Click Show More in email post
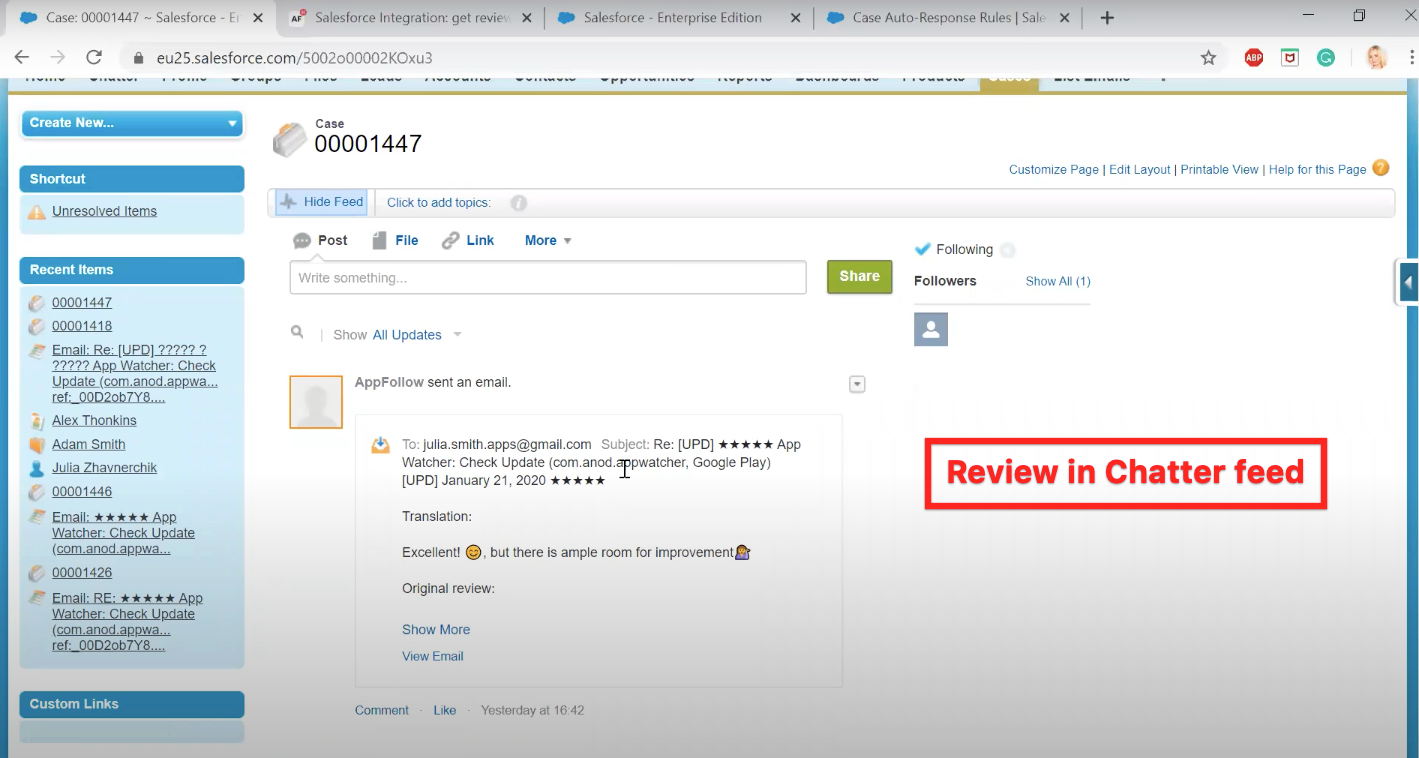The height and width of the screenshot is (758, 1419). coord(436,629)
